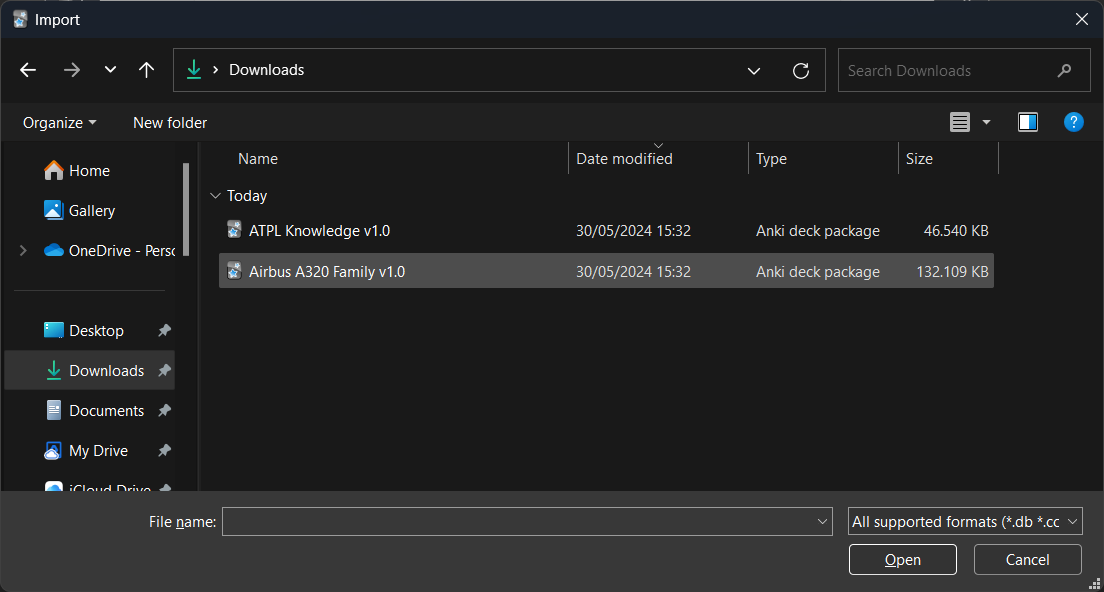Refresh the Downloads folder

[x=801, y=70]
